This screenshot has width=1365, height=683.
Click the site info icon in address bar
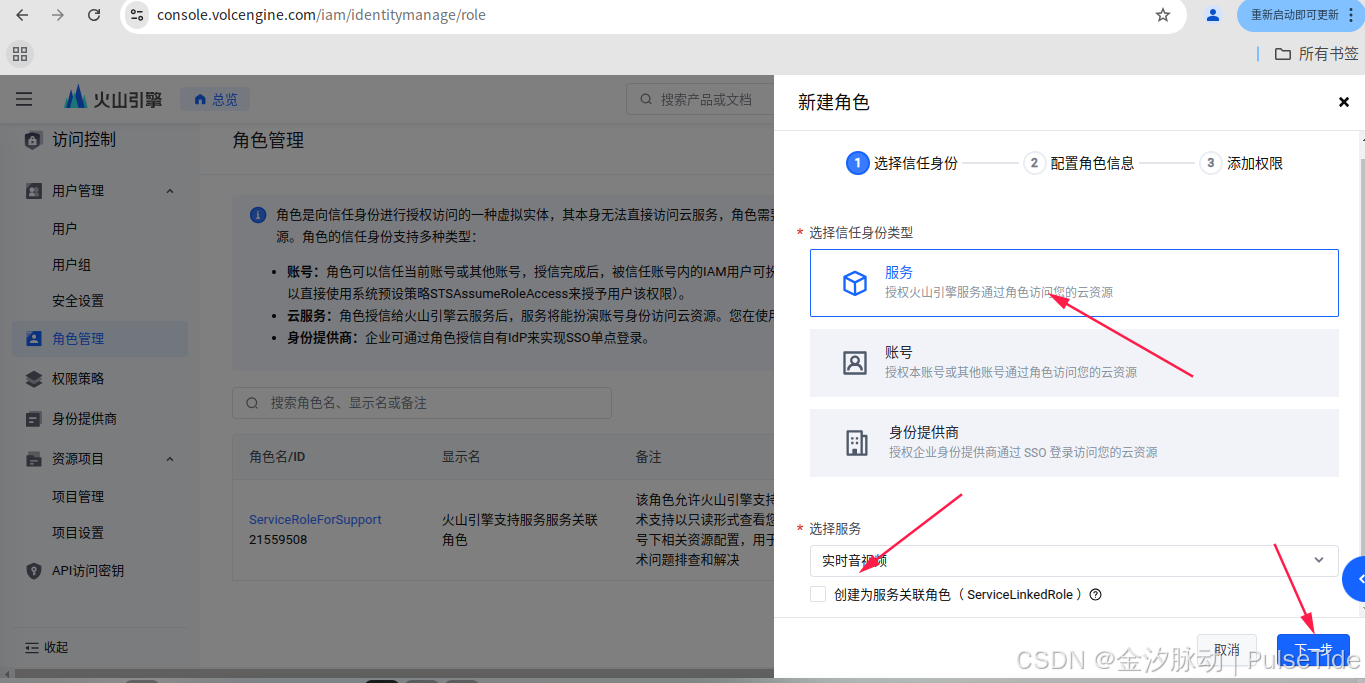tap(137, 15)
